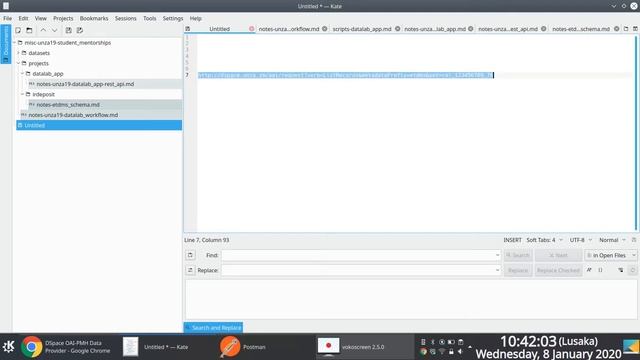Toggle the Search and Replace panel button
Image resolution: width=640 pixels, height=360 pixels.
(x=213, y=328)
